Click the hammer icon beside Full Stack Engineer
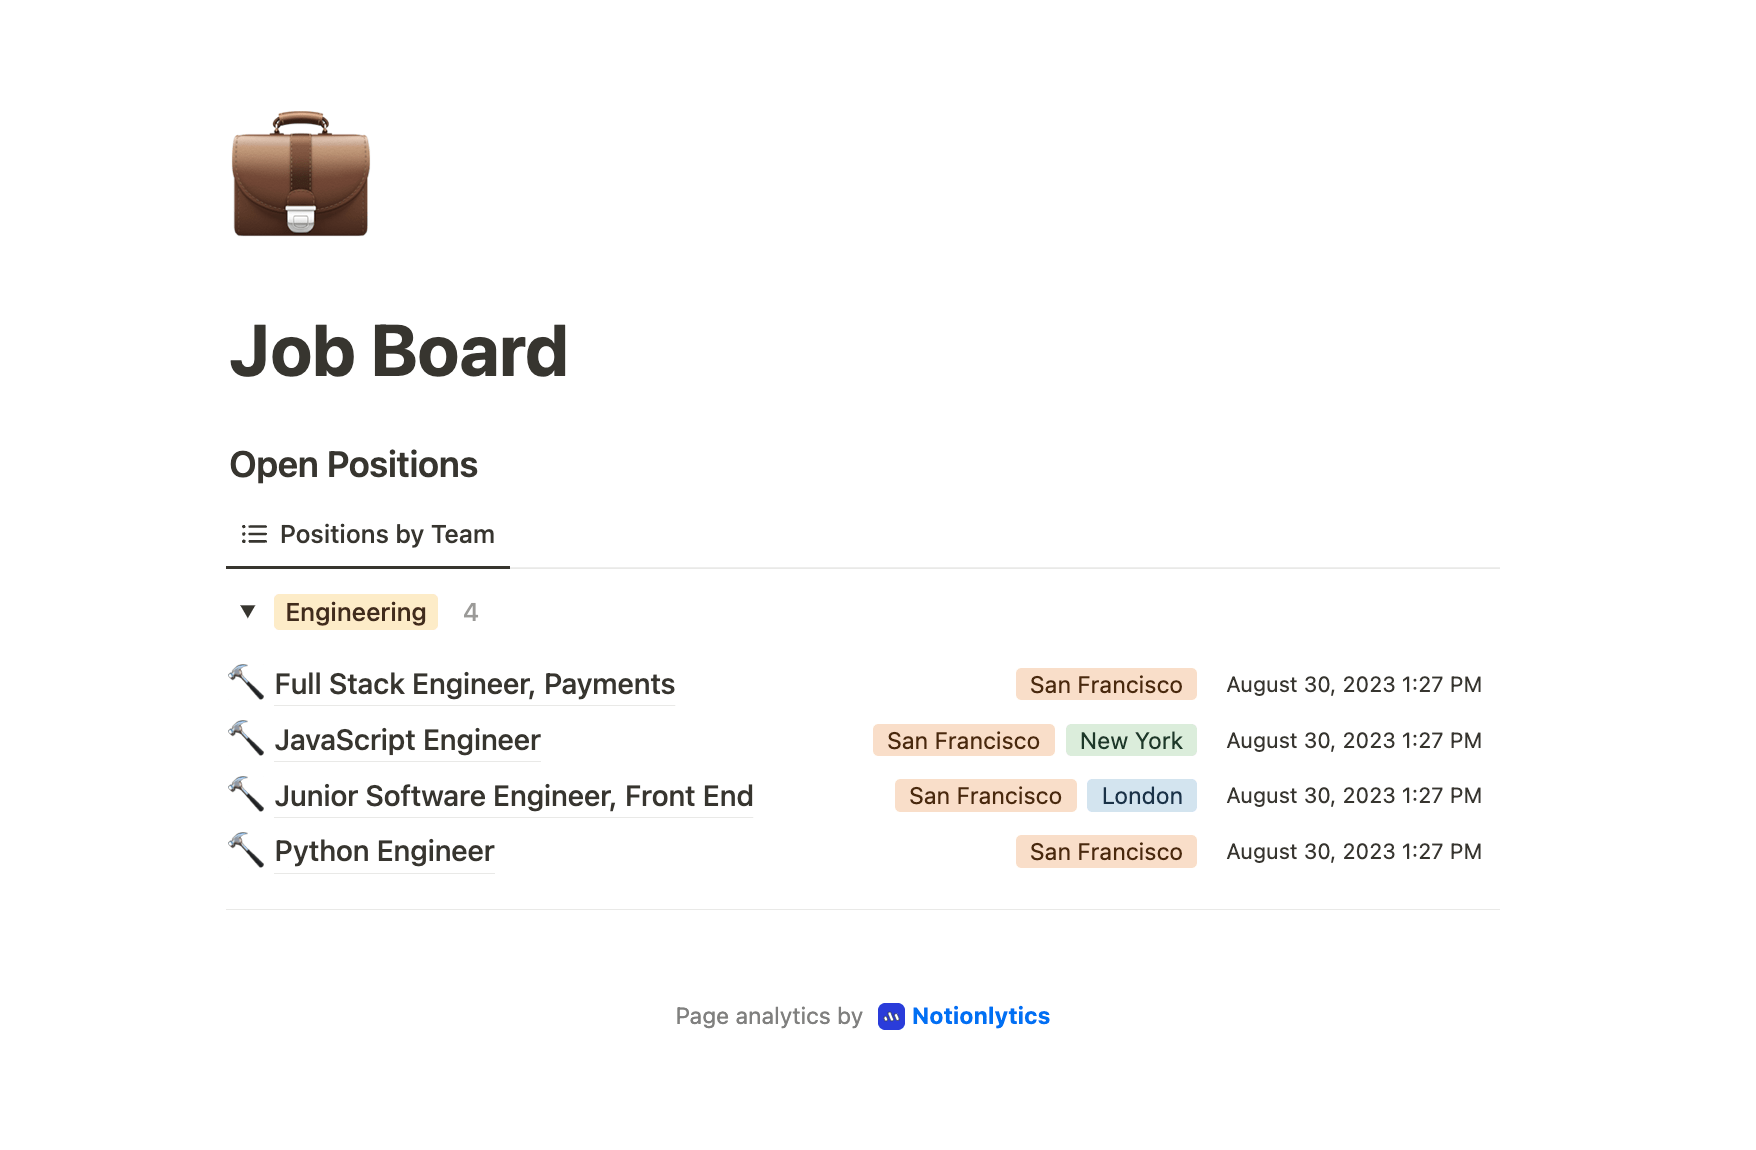Image resolution: width=1756 pixels, height=1150 pixels. click(x=246, y=683)
